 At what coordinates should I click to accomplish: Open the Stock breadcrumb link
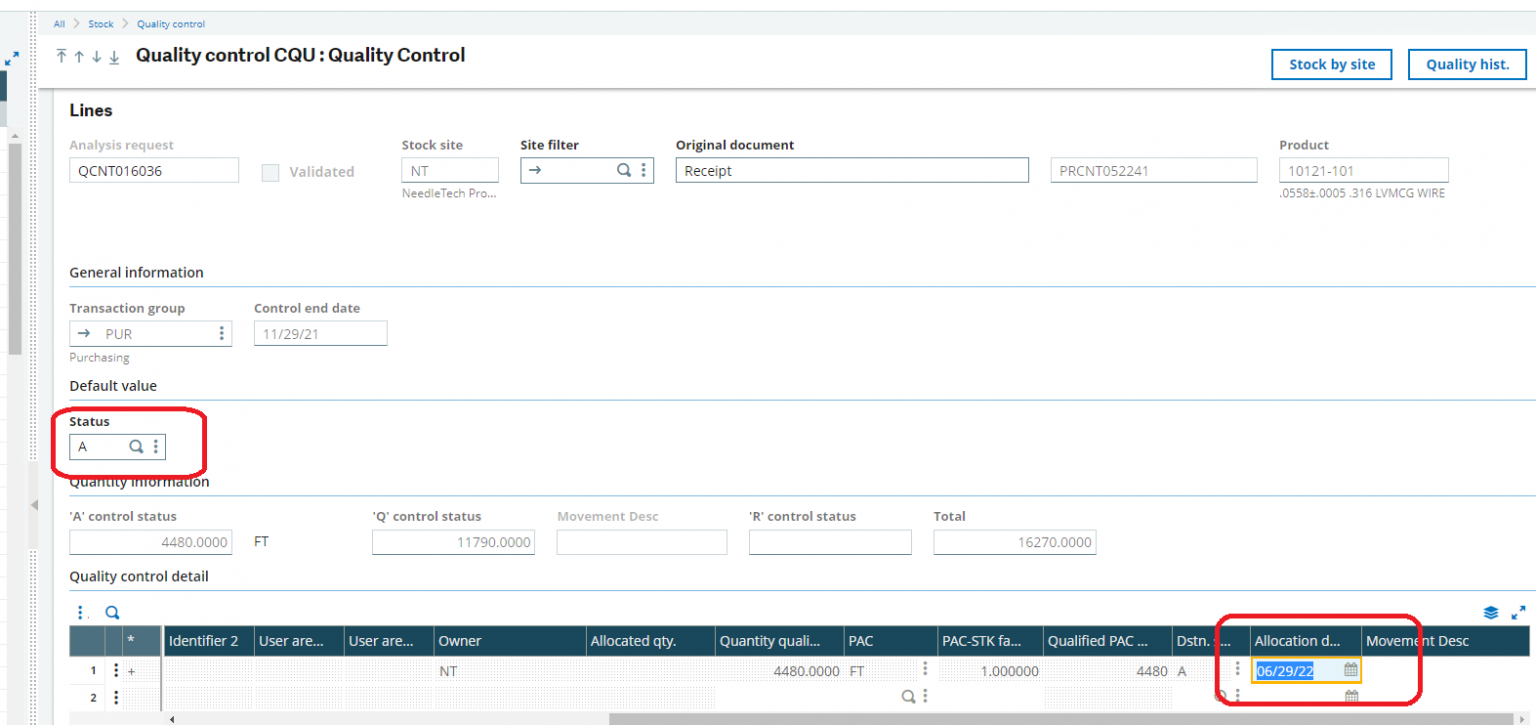(100, 23)
